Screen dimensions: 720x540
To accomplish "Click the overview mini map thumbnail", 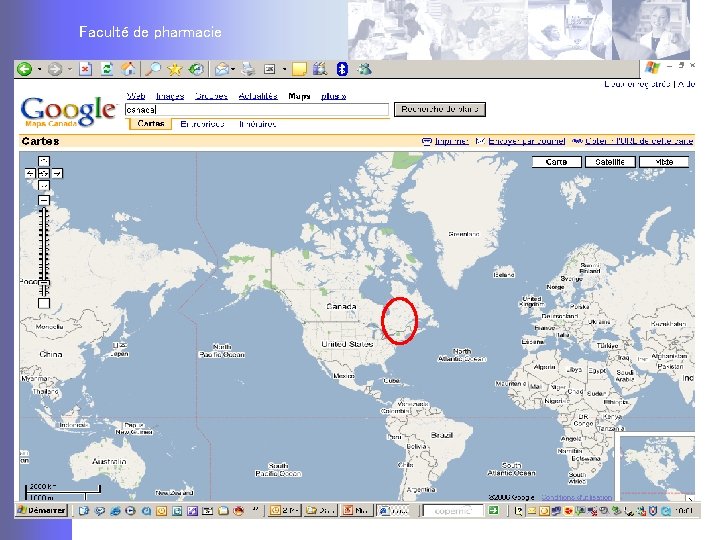I will pos(658,468).
